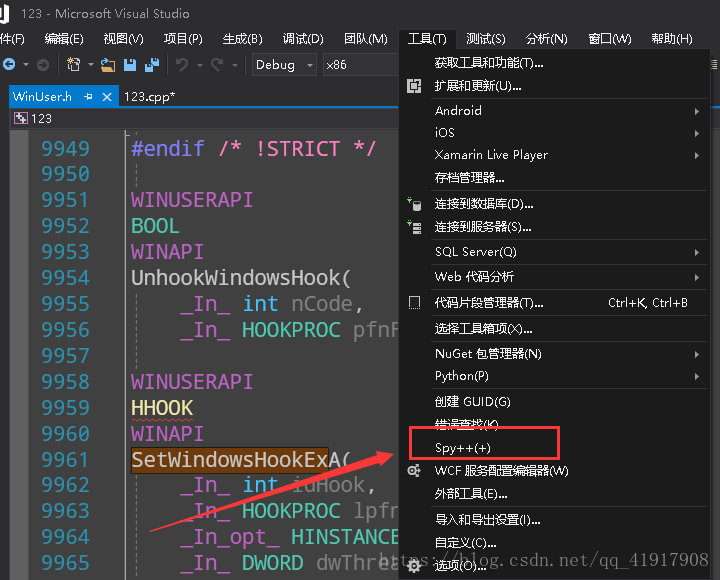Click the highlighted SetWindowsHookEx text
Viewport: 720px width, 580px height.
230,460
